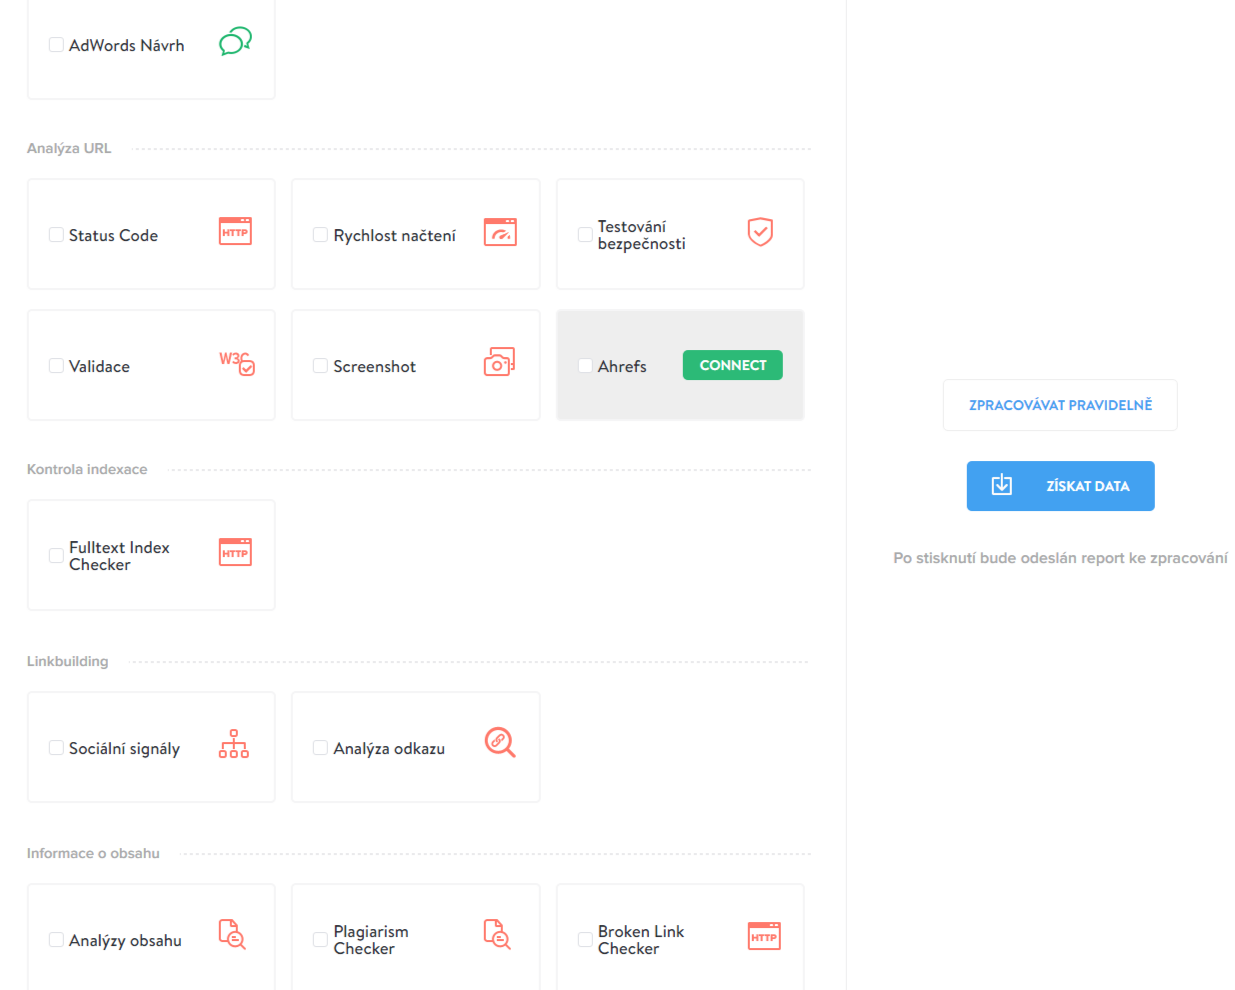Click the AdWords Návrh chat bubbles icon
1235x990 pixels.
235,42
